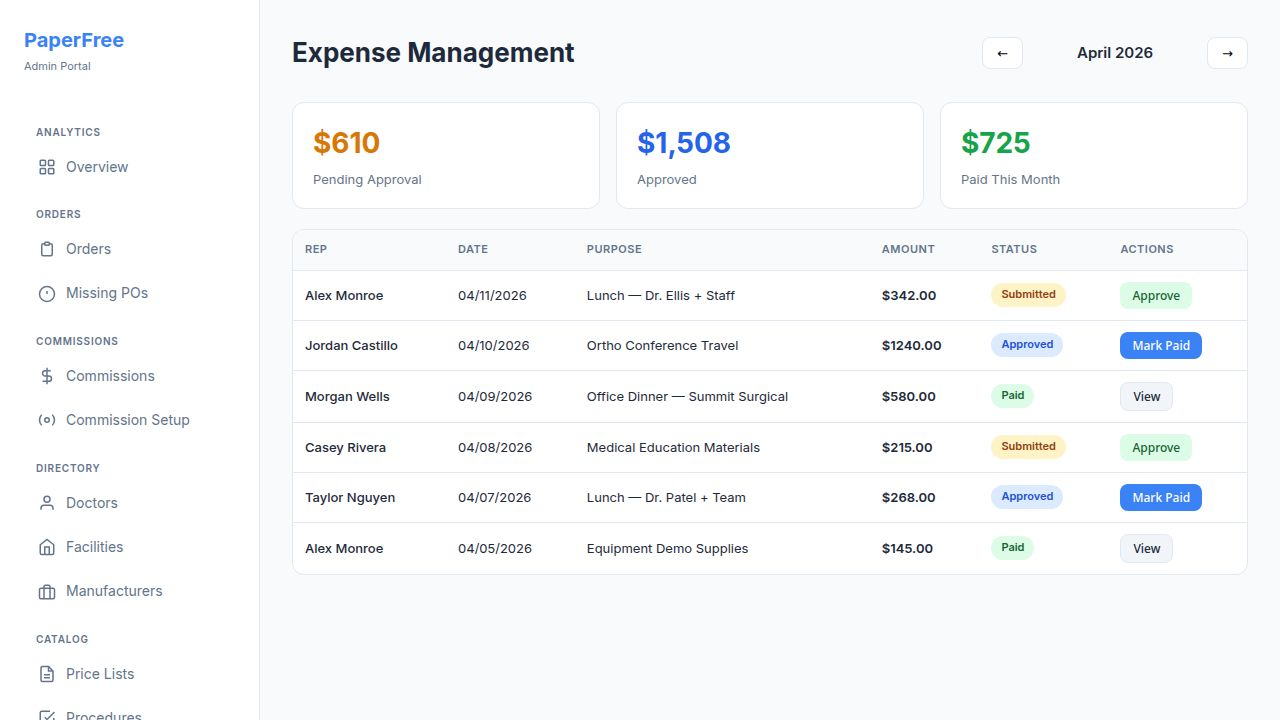Click the Commission Setup target icon
Screen dimensions: 1280x720
pyautogui.click(x=47, y=420)
